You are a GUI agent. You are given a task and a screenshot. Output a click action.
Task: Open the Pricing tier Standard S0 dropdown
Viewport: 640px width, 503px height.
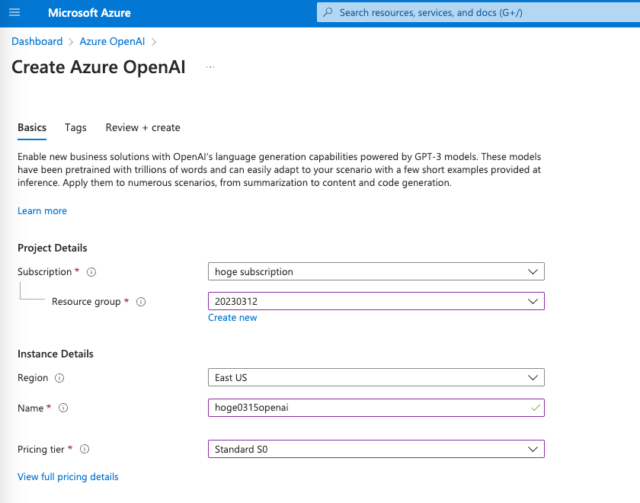pyautogui.click(x=376, y=449)
